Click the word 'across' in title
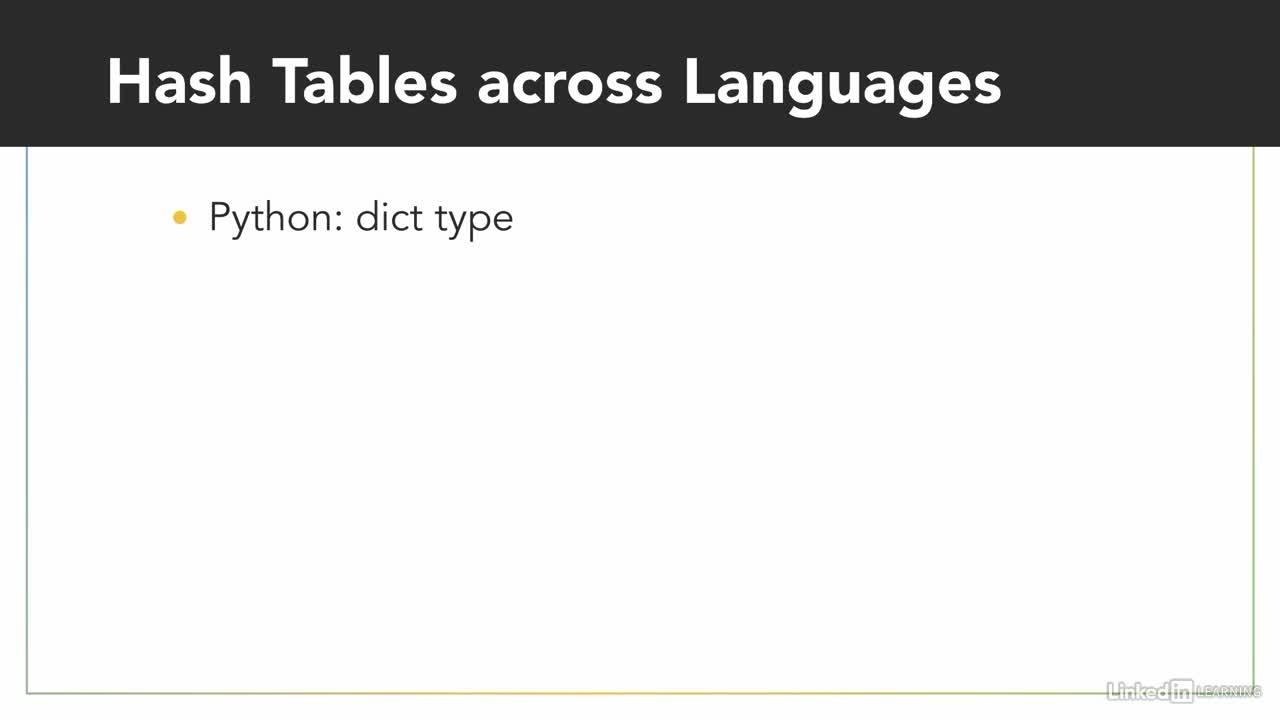Screen dimensions: 1280x720 (x=569, y=81)
